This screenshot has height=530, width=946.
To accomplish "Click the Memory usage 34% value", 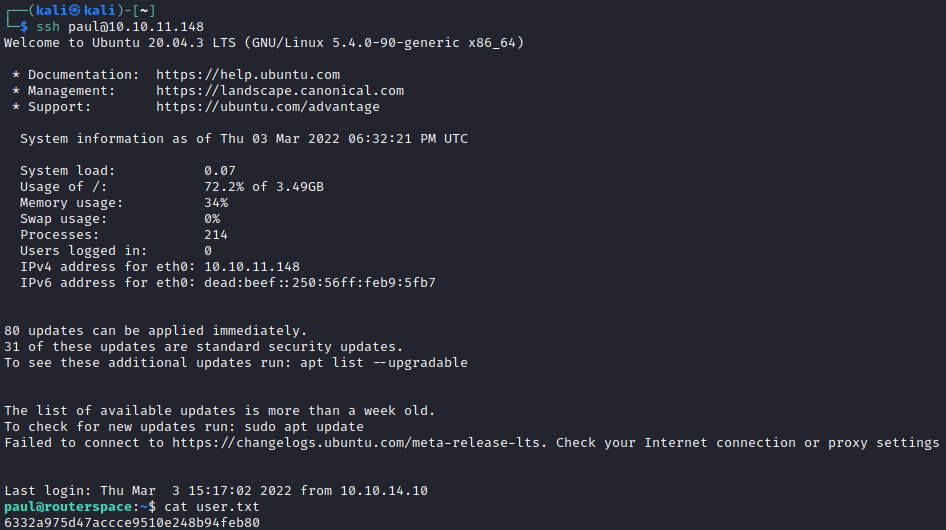I will 216,203.
